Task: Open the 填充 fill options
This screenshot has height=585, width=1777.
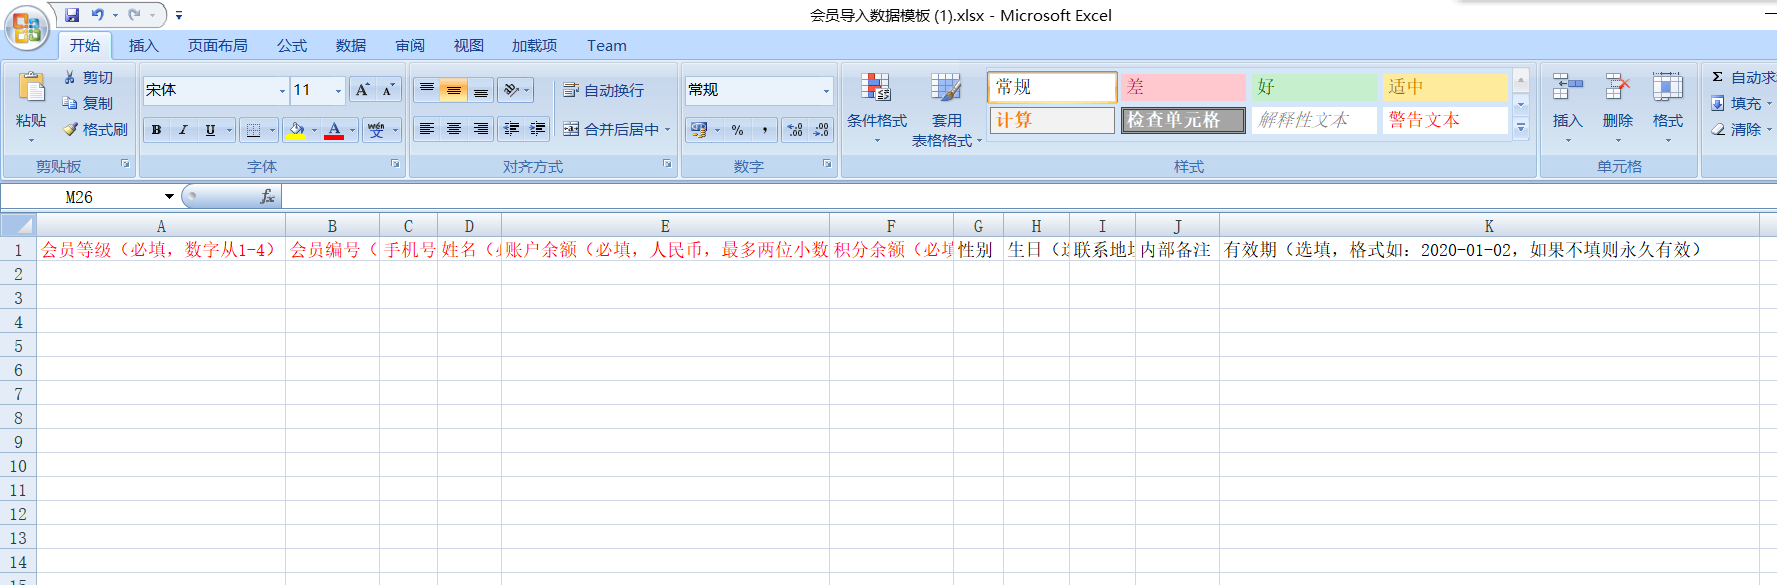Action: coord(1741,103)
